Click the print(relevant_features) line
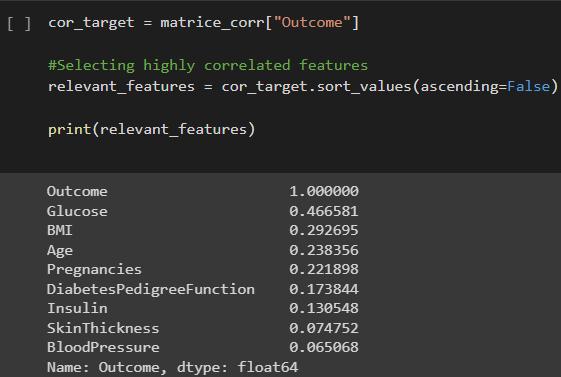The image size is (561, 377). tap(151, 129)
